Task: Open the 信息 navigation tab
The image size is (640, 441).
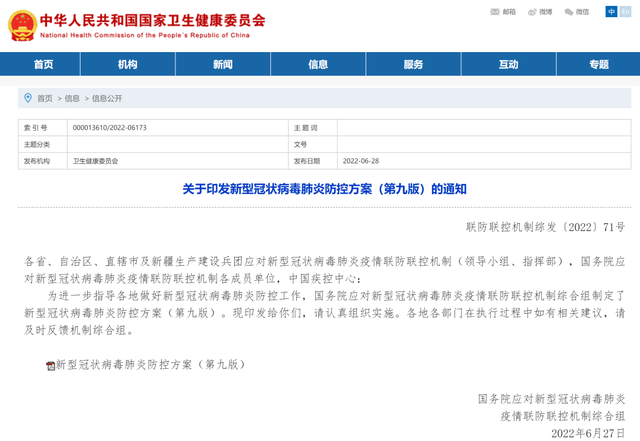Action: [x=318, y=64]
